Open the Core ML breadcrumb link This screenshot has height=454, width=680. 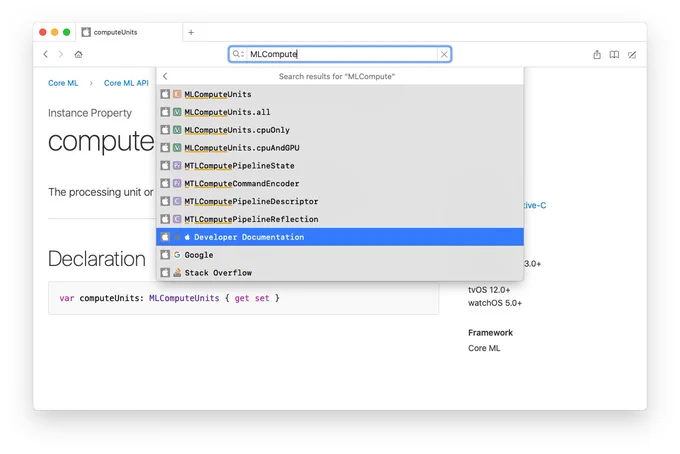click(x=63, y=83)
